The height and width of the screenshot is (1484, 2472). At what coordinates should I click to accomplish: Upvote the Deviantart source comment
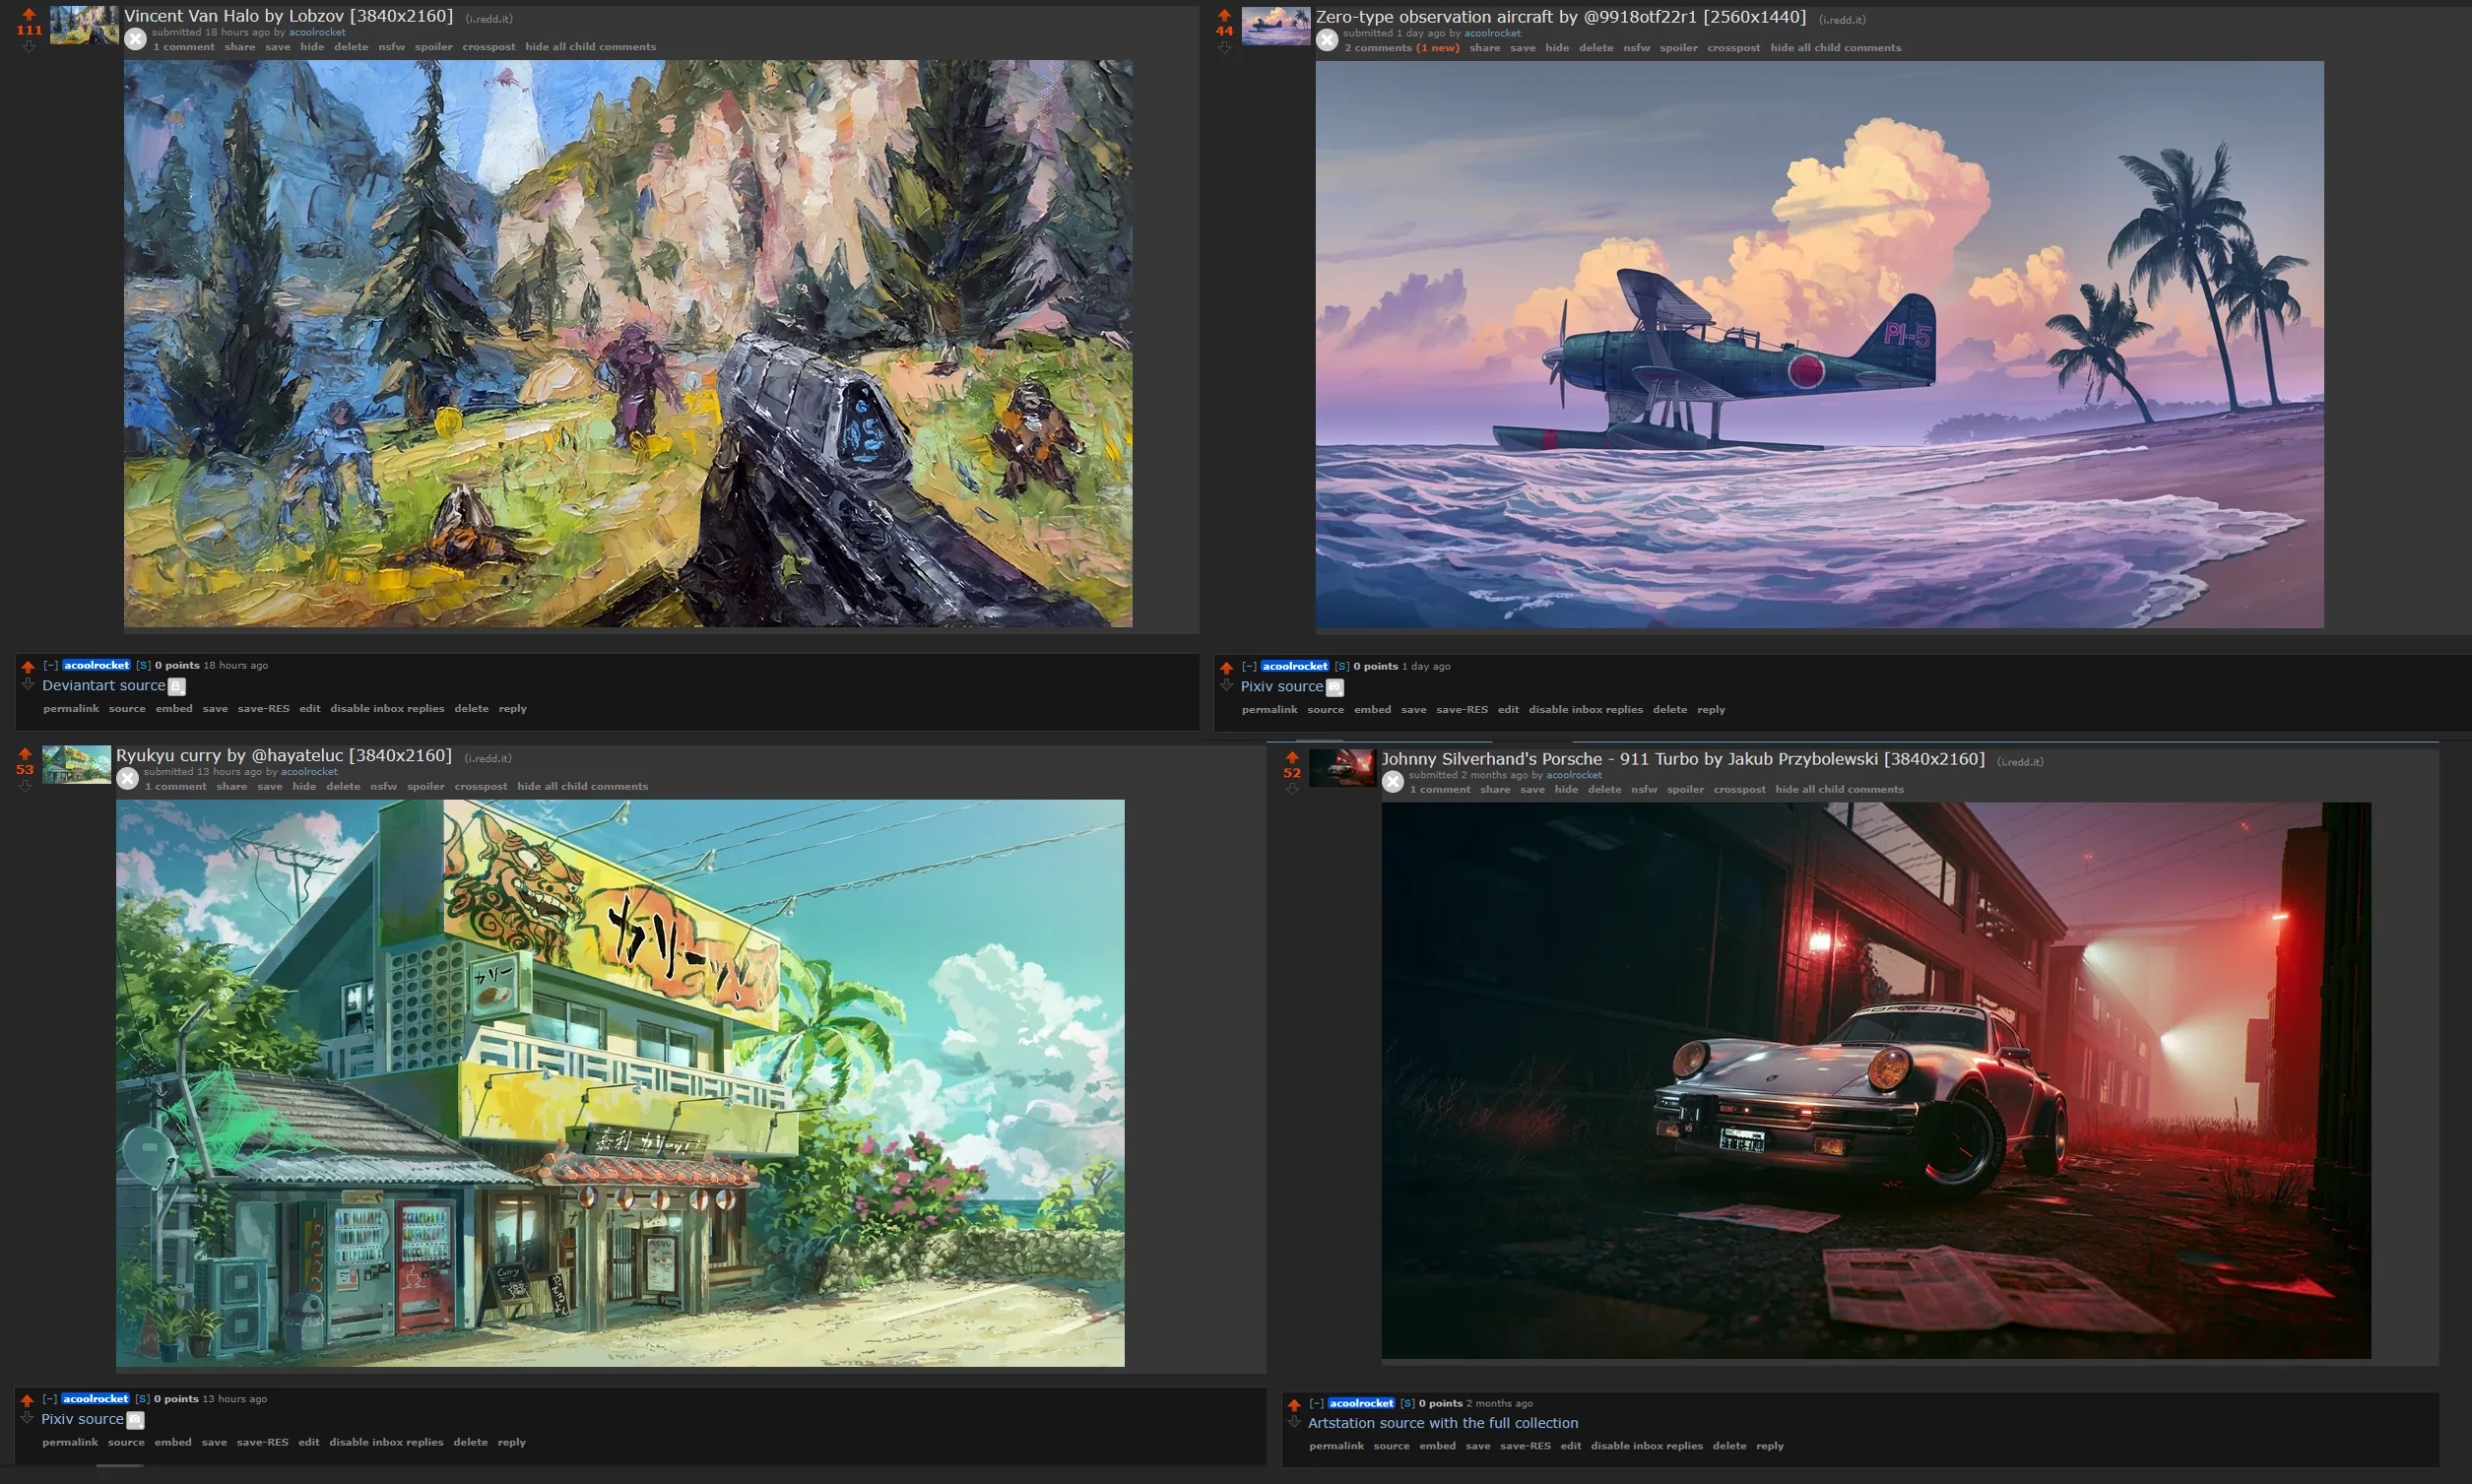[x=28, y=667]
